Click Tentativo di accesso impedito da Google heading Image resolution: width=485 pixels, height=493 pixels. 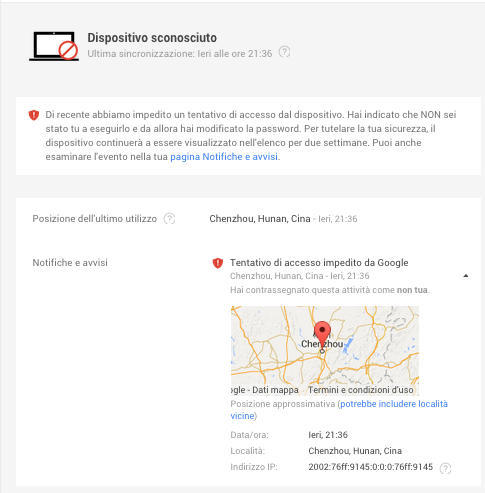coord(319,263)
